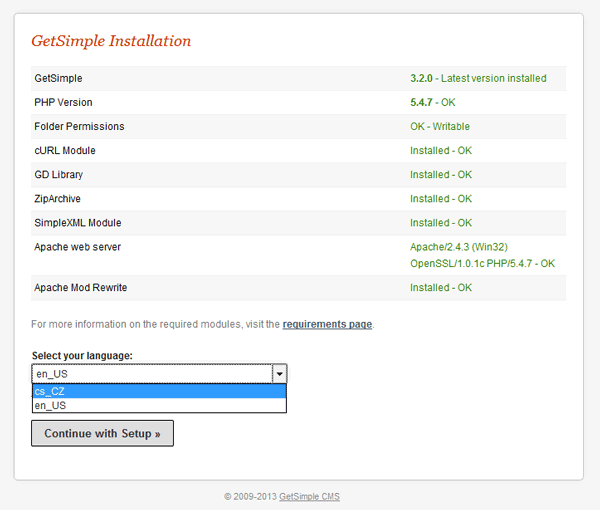Click the 'Apache Mod Rewrite' label
This screenshot has height=510, width=600.
click(80, 288)
